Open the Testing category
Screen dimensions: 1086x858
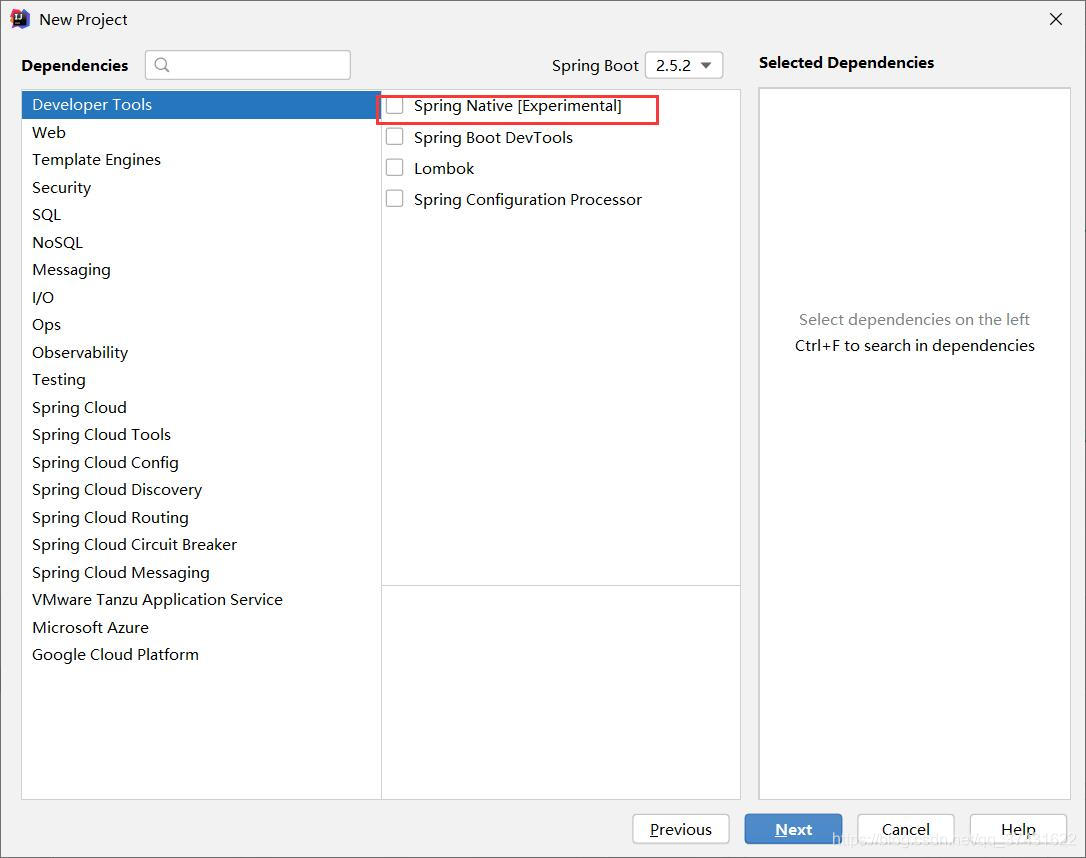coord(201,379)
